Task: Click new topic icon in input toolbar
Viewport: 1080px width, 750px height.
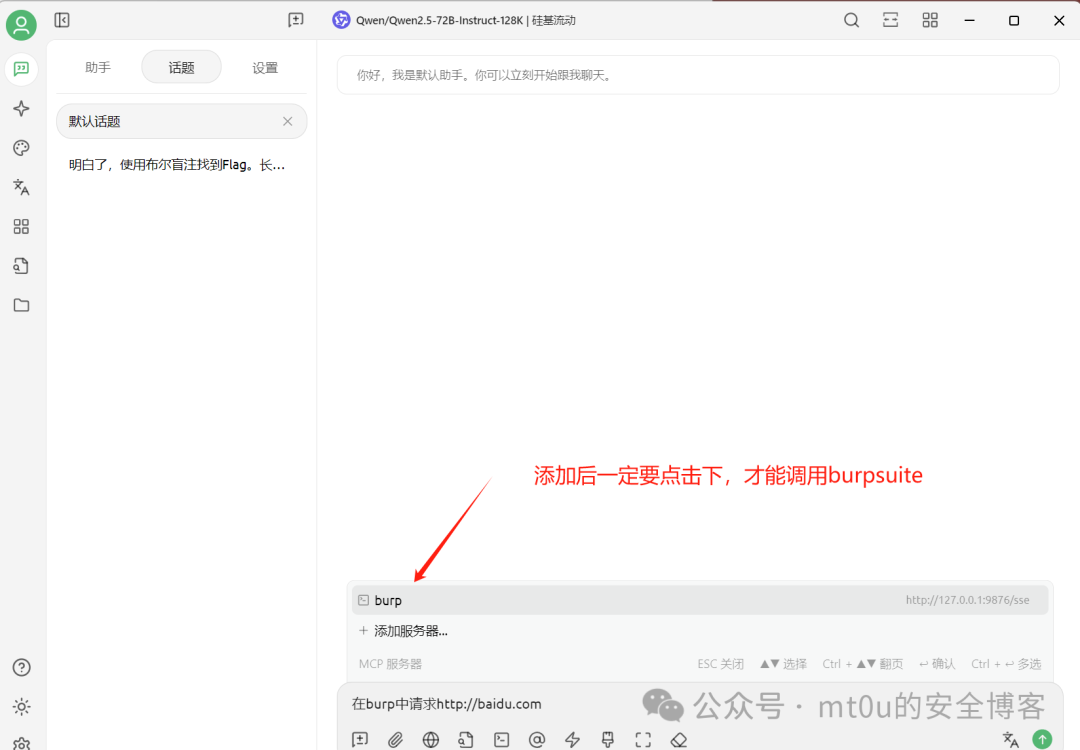Action: [360, 740]
